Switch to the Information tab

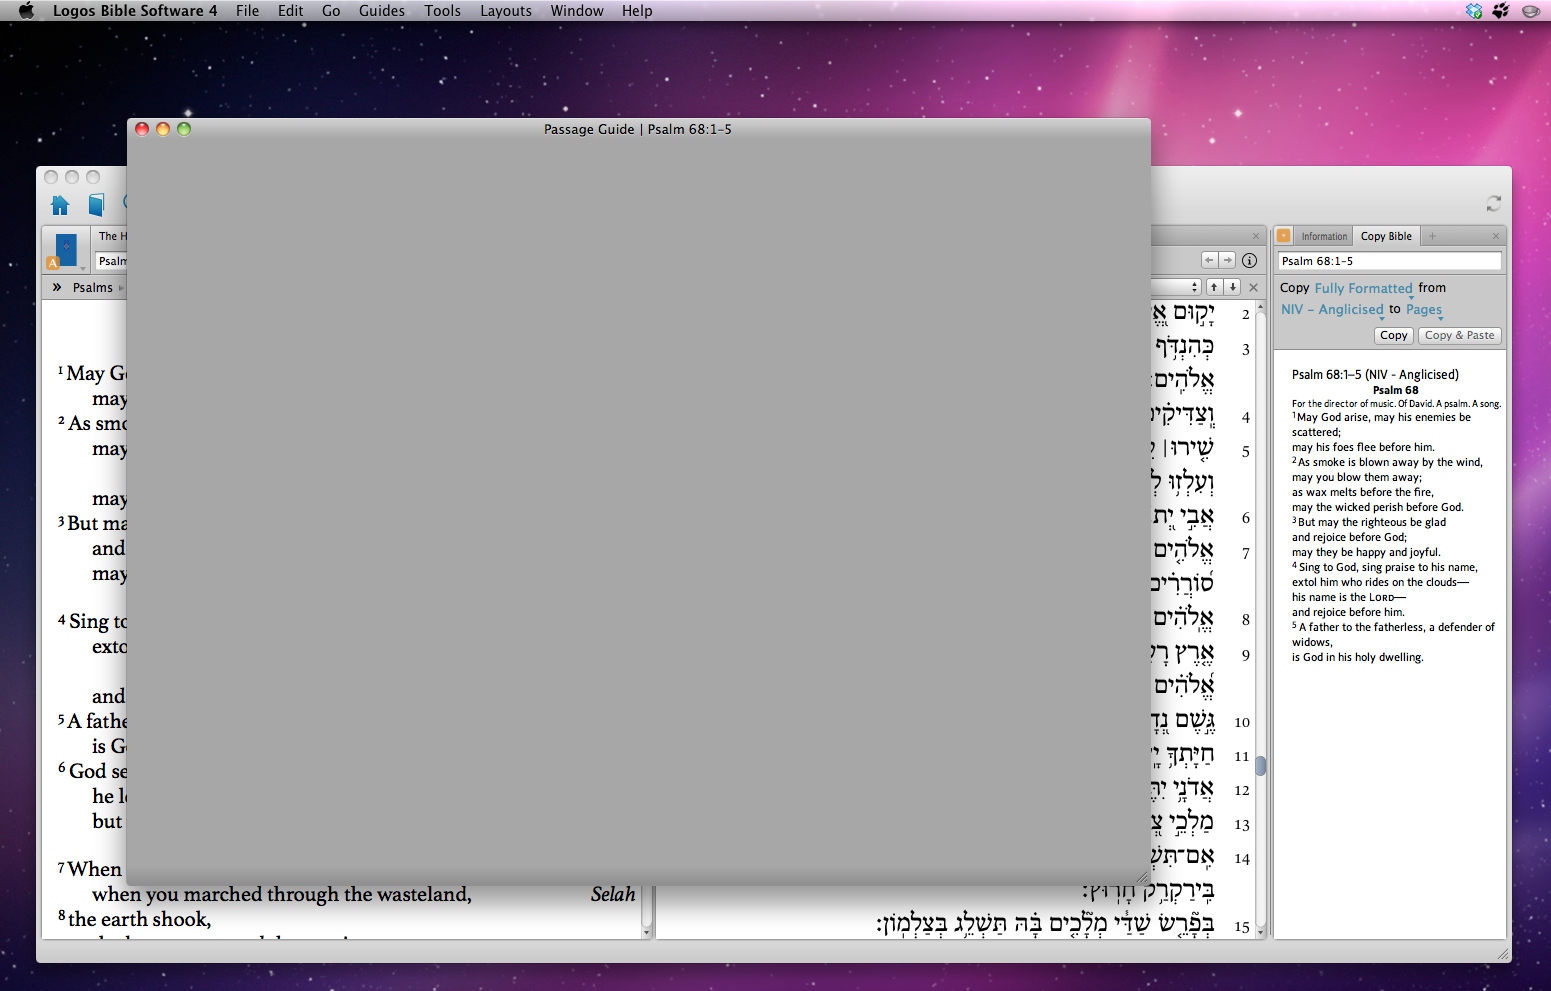point(1324,237)
